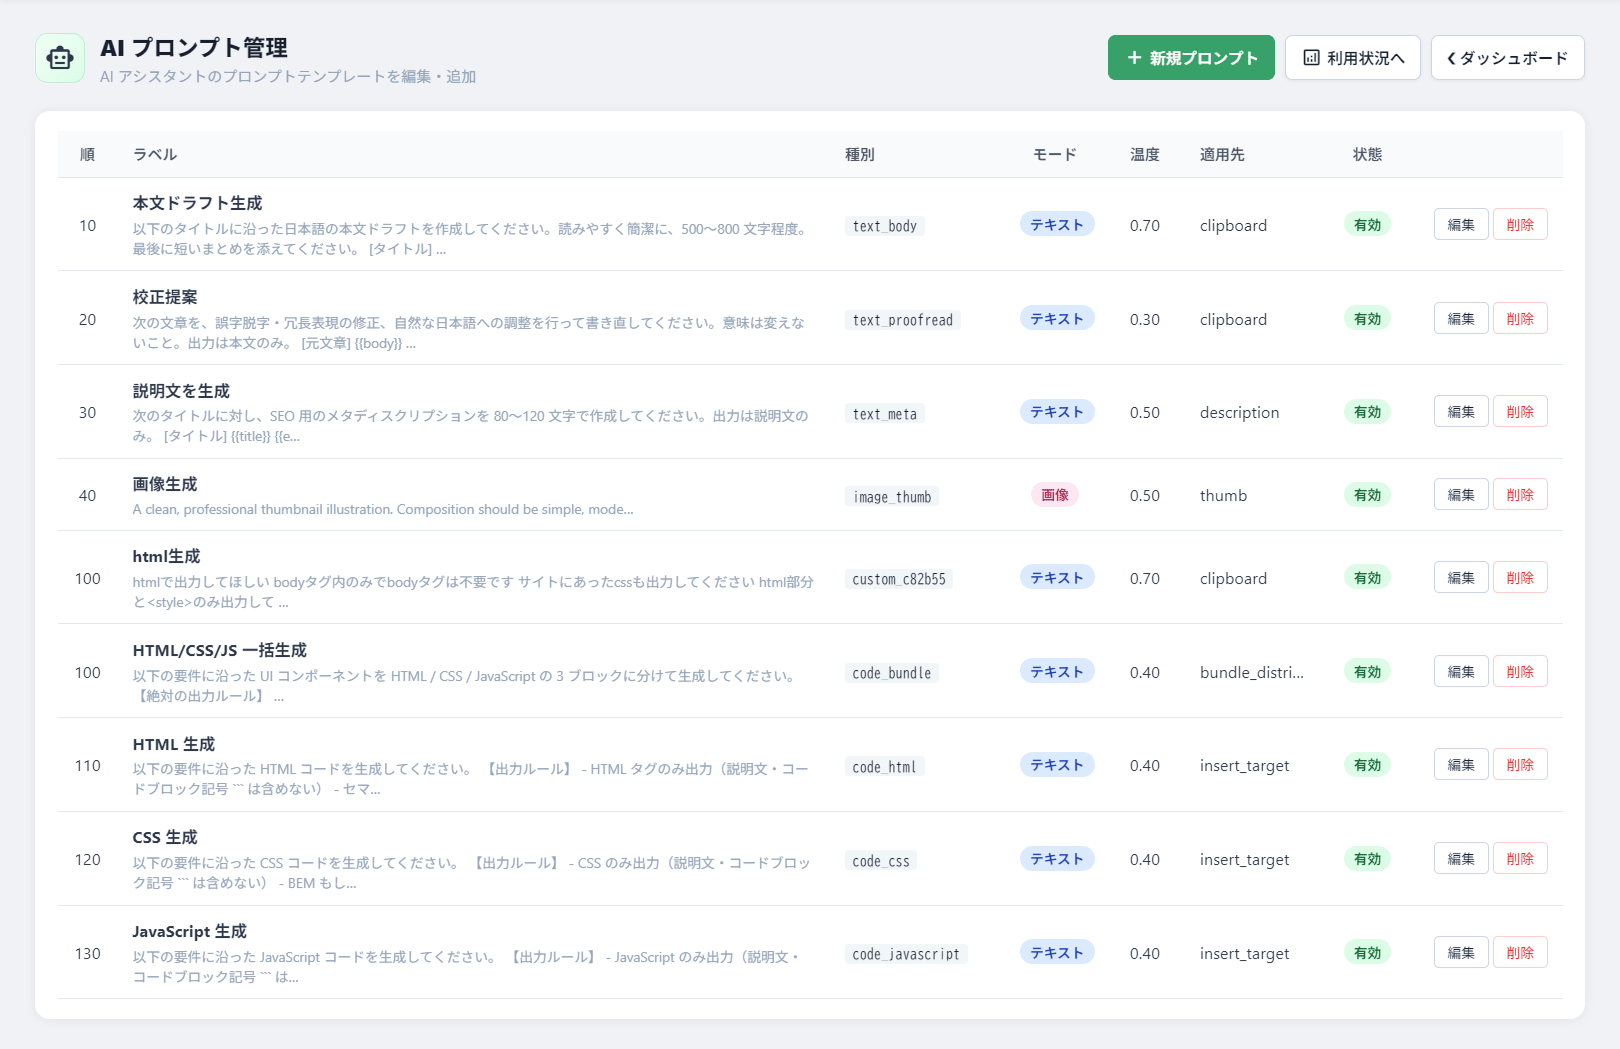Click the 温度 column header

[1145, 154]
